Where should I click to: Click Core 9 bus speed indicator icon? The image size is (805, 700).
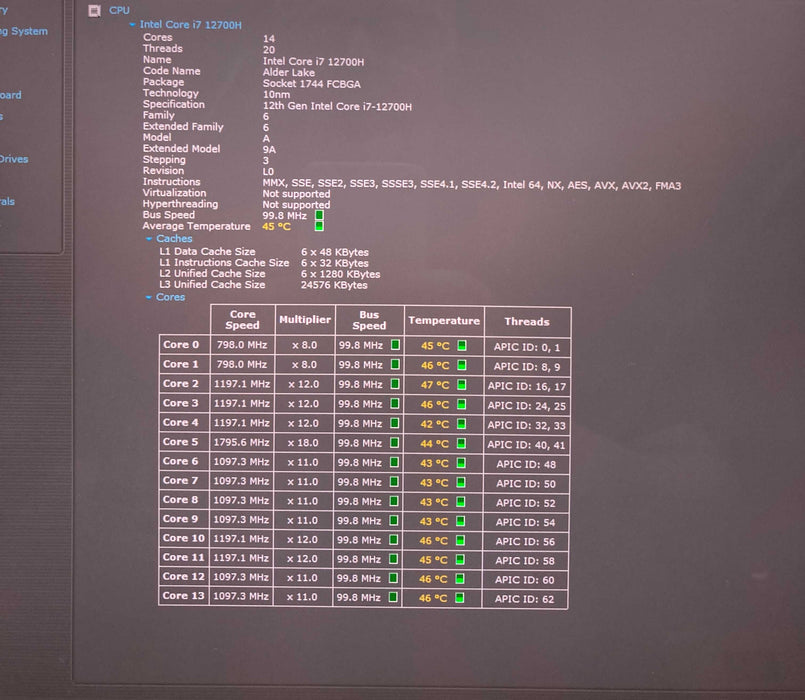[395, 520]
